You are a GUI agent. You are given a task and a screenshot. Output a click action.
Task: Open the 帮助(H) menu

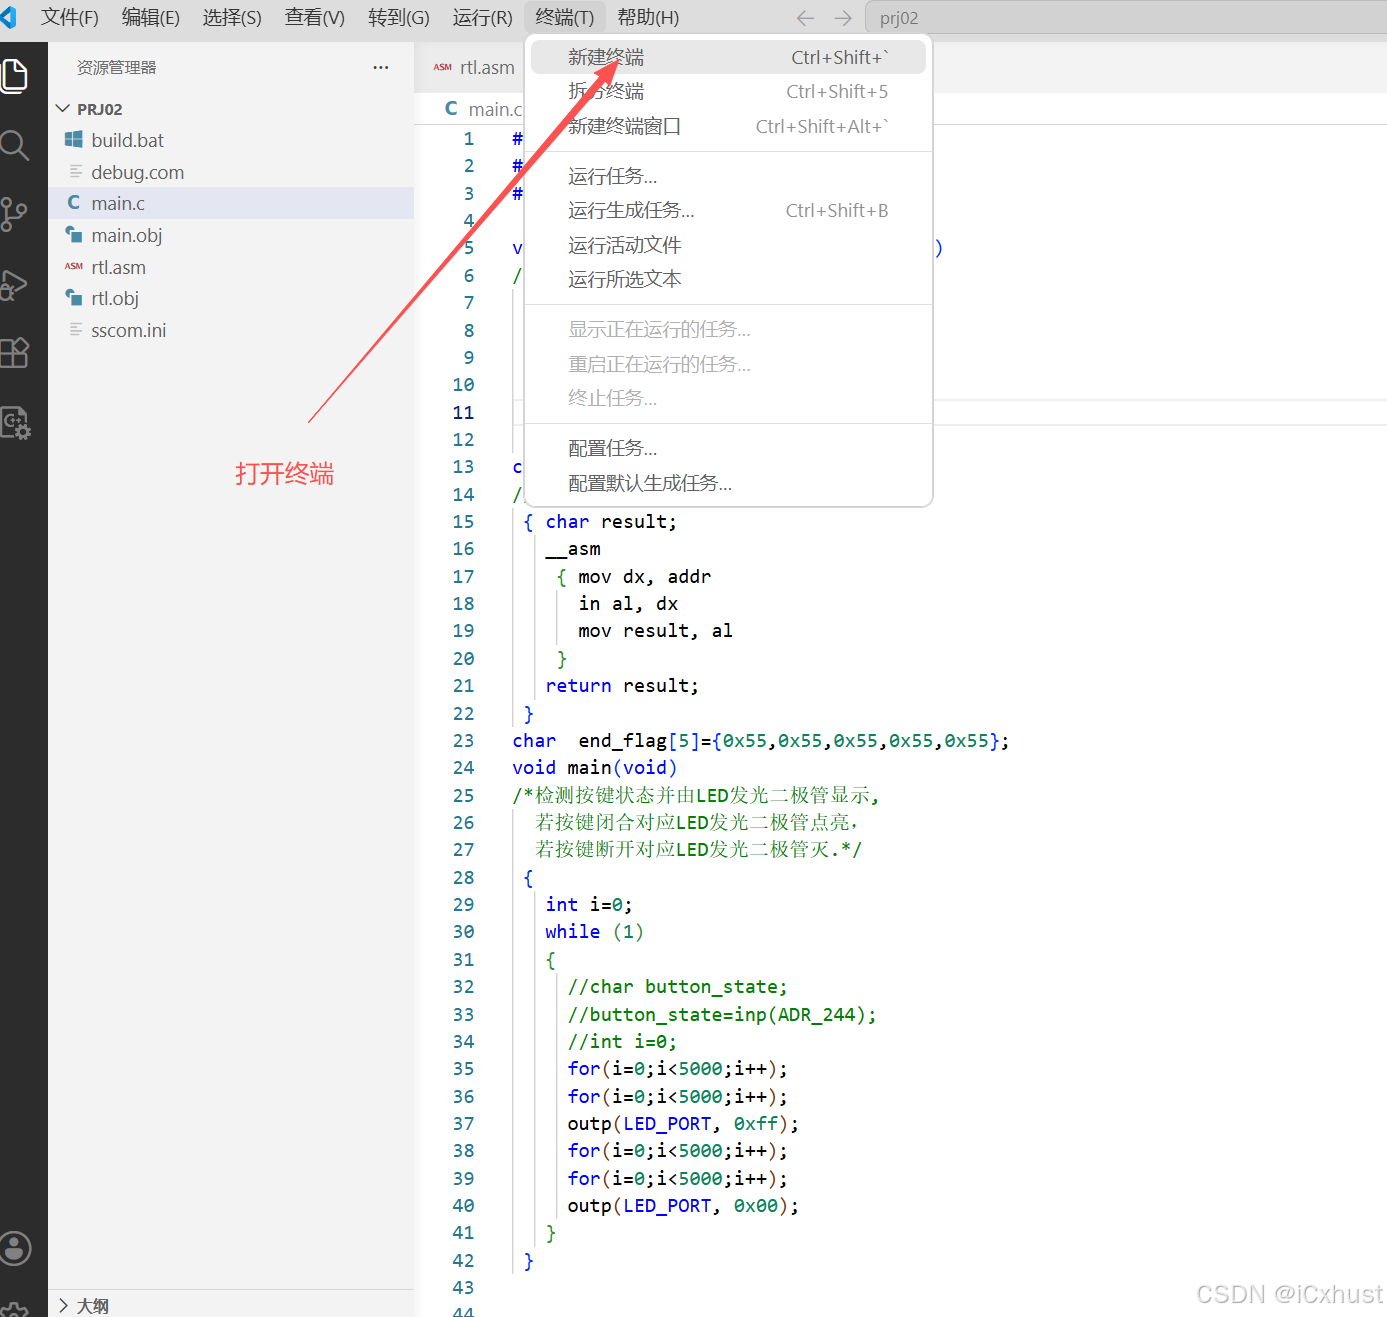648,18
